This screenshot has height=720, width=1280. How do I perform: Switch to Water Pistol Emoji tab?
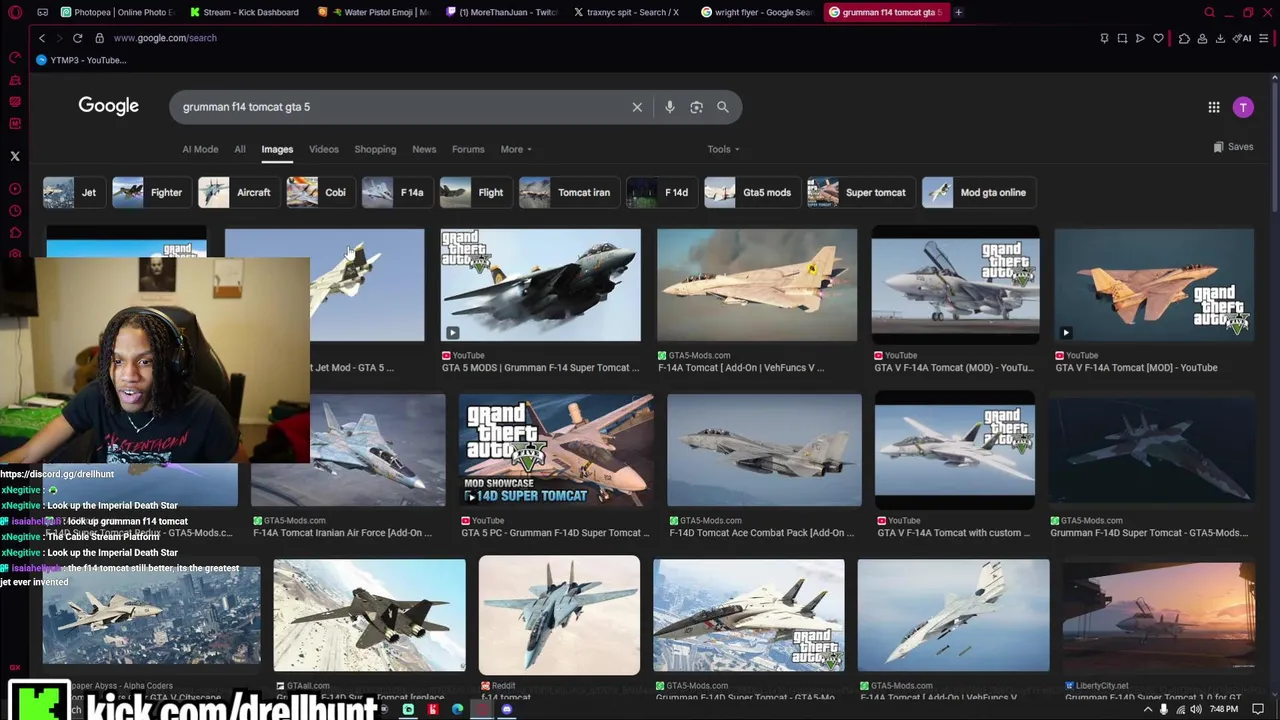tap(374, 12)
